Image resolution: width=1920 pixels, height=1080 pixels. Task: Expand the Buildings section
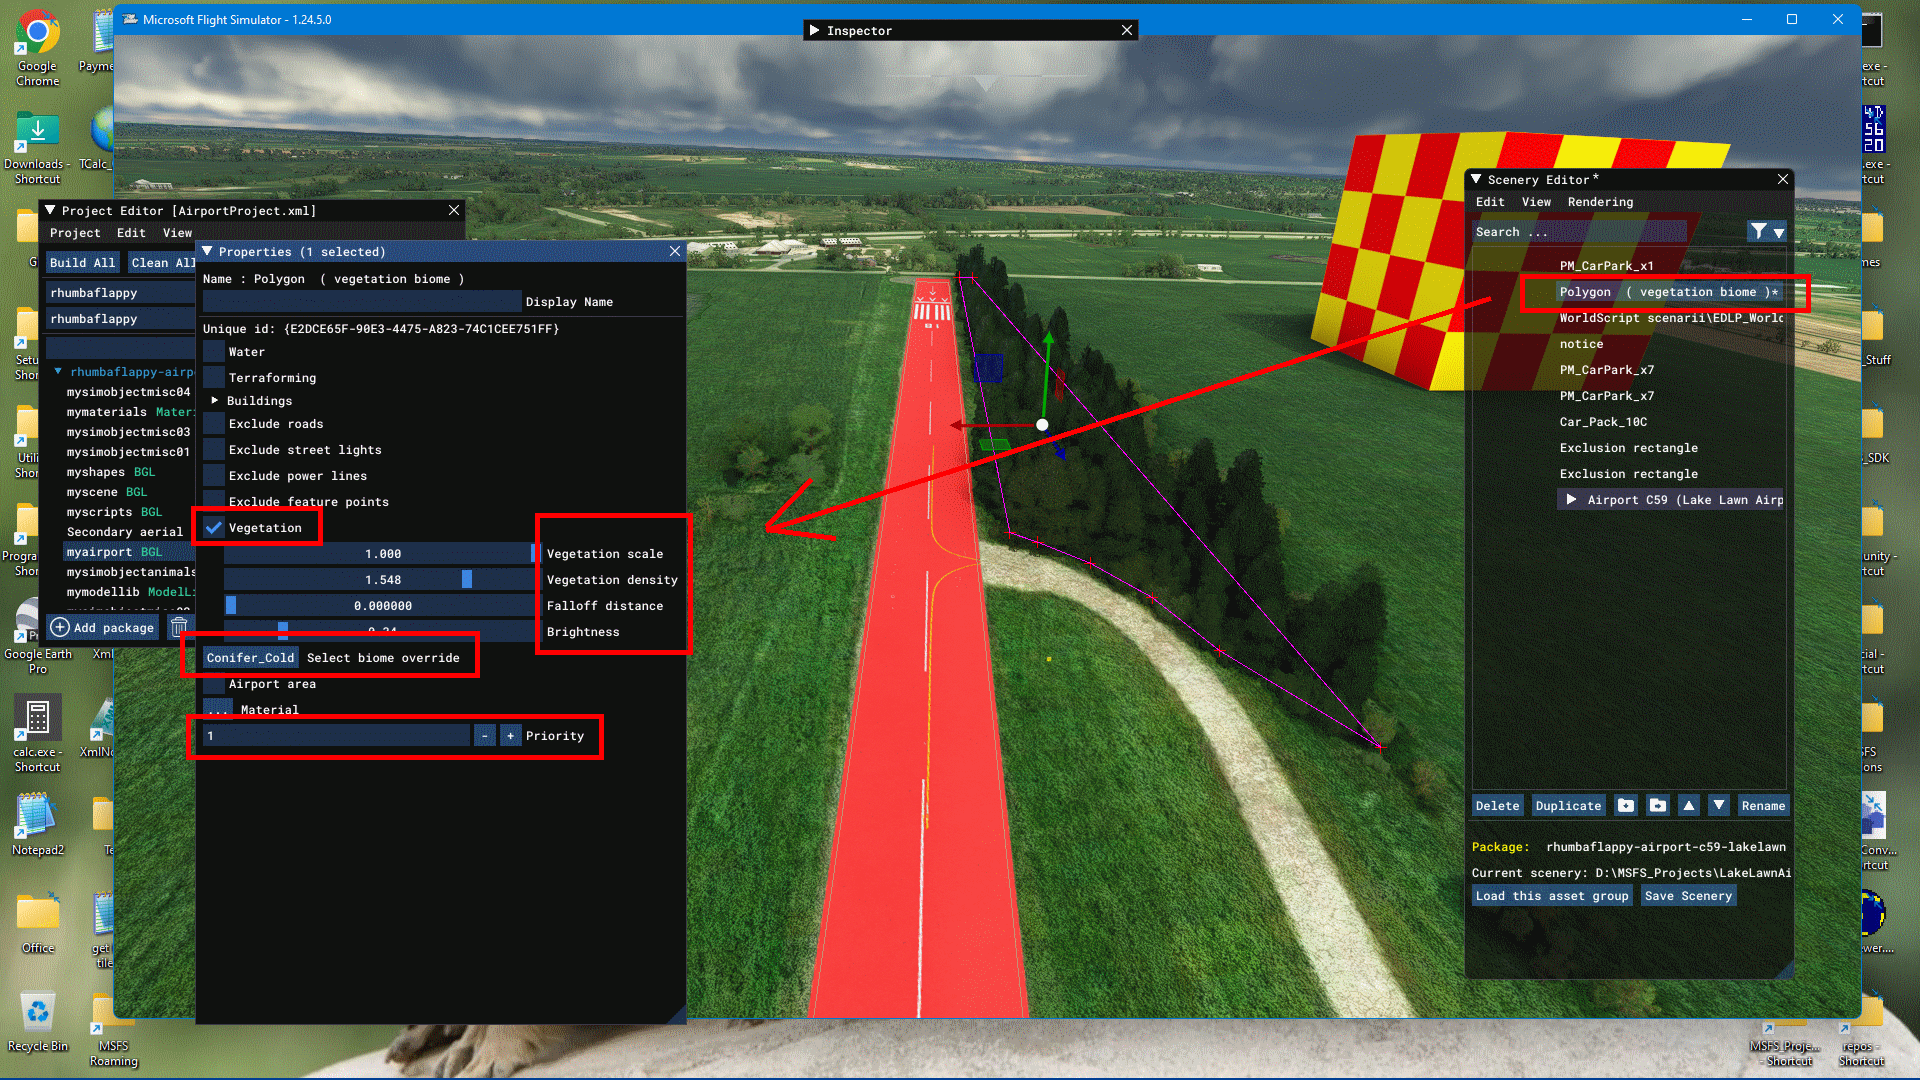coord(214,401)
